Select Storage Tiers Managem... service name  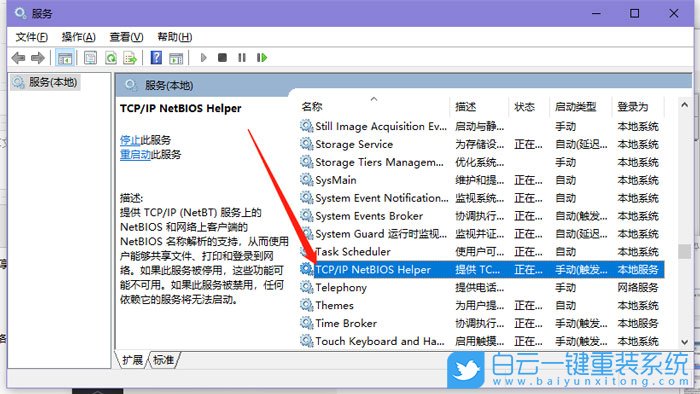tap(379, 162)
